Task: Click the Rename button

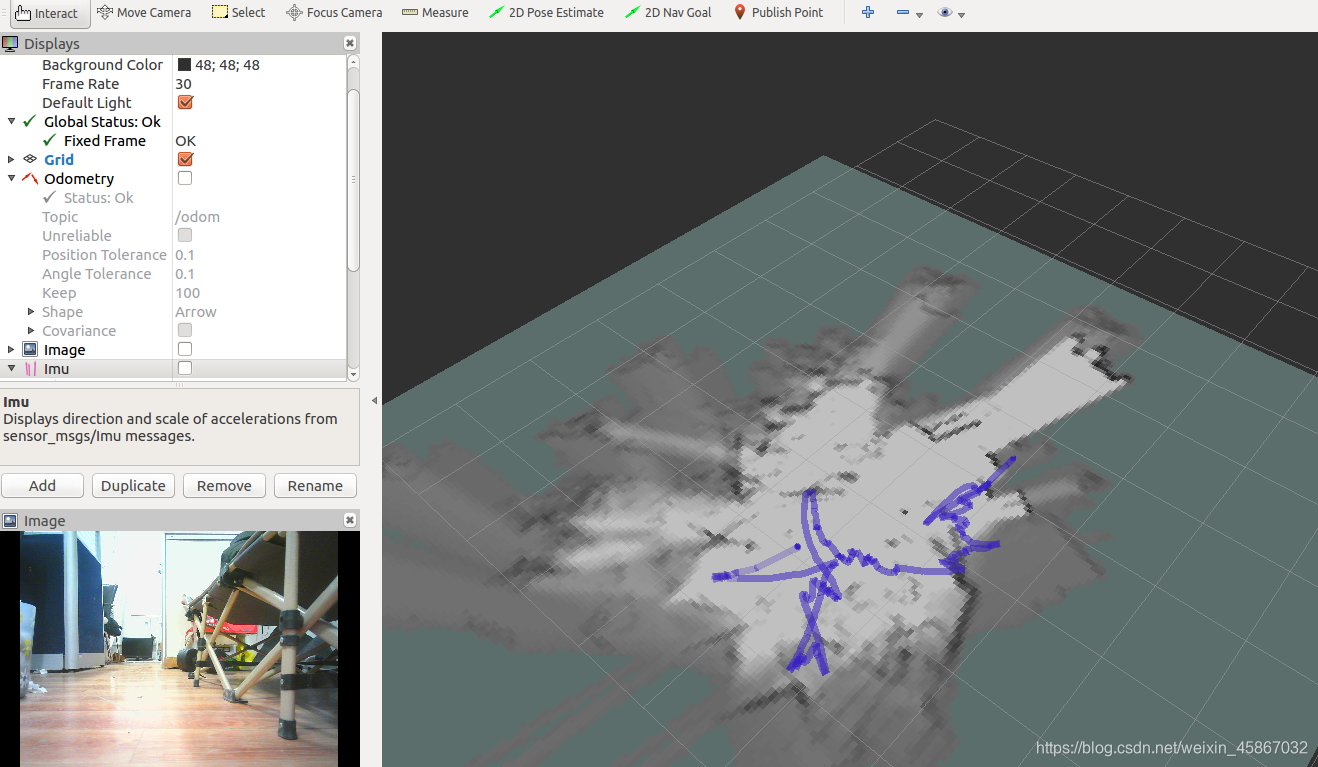Action: pos(315,485)
